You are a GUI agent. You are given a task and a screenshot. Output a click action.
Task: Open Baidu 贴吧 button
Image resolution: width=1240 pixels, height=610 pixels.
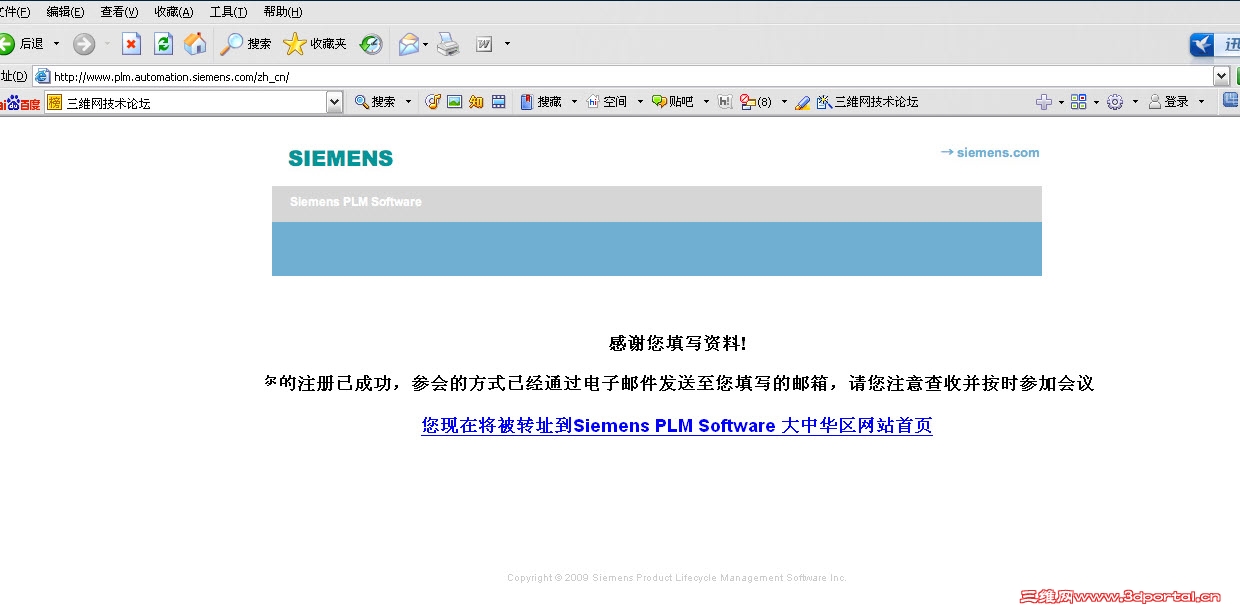click(x=672, y=102)
